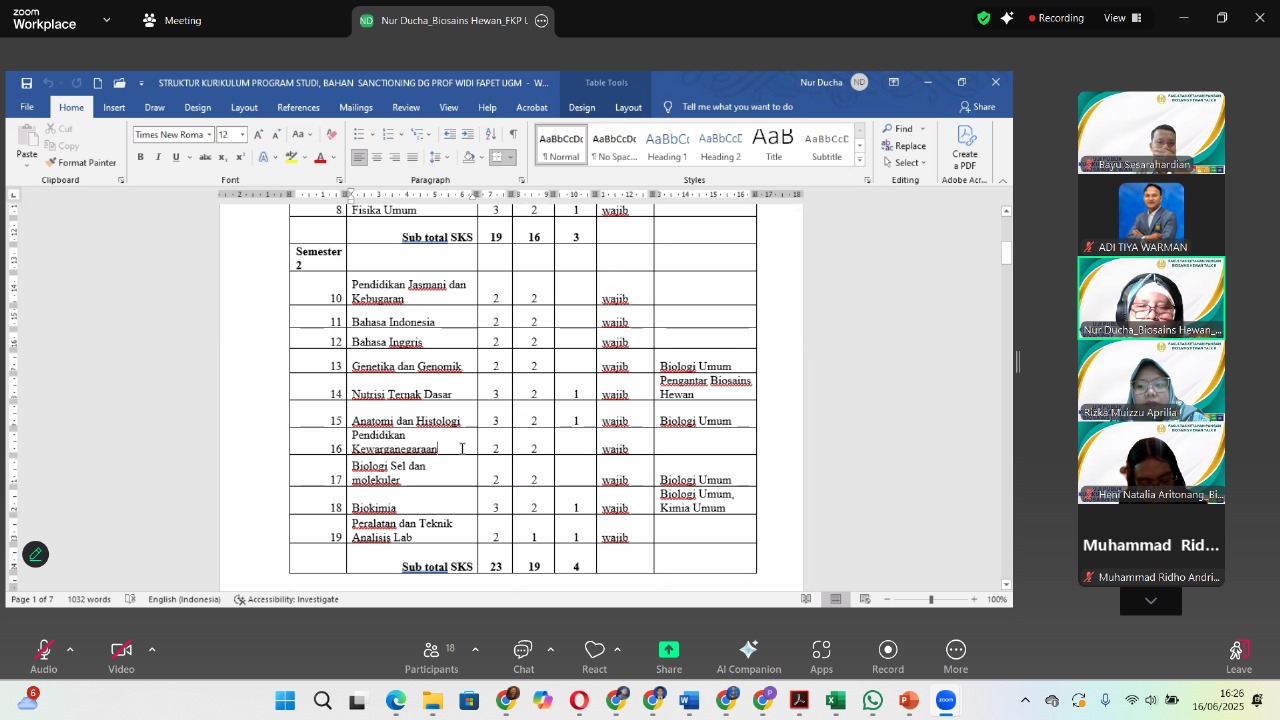
Task: Click the Leave meeting button
Action: [x=1238, y=656]
